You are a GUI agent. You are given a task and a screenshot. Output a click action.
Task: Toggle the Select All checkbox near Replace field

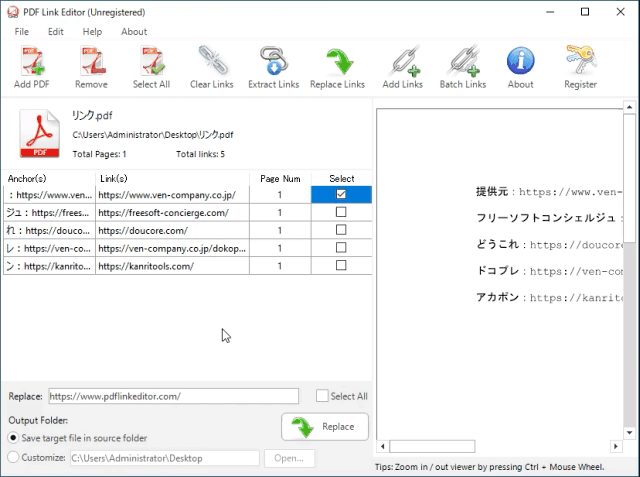(322, 396)
